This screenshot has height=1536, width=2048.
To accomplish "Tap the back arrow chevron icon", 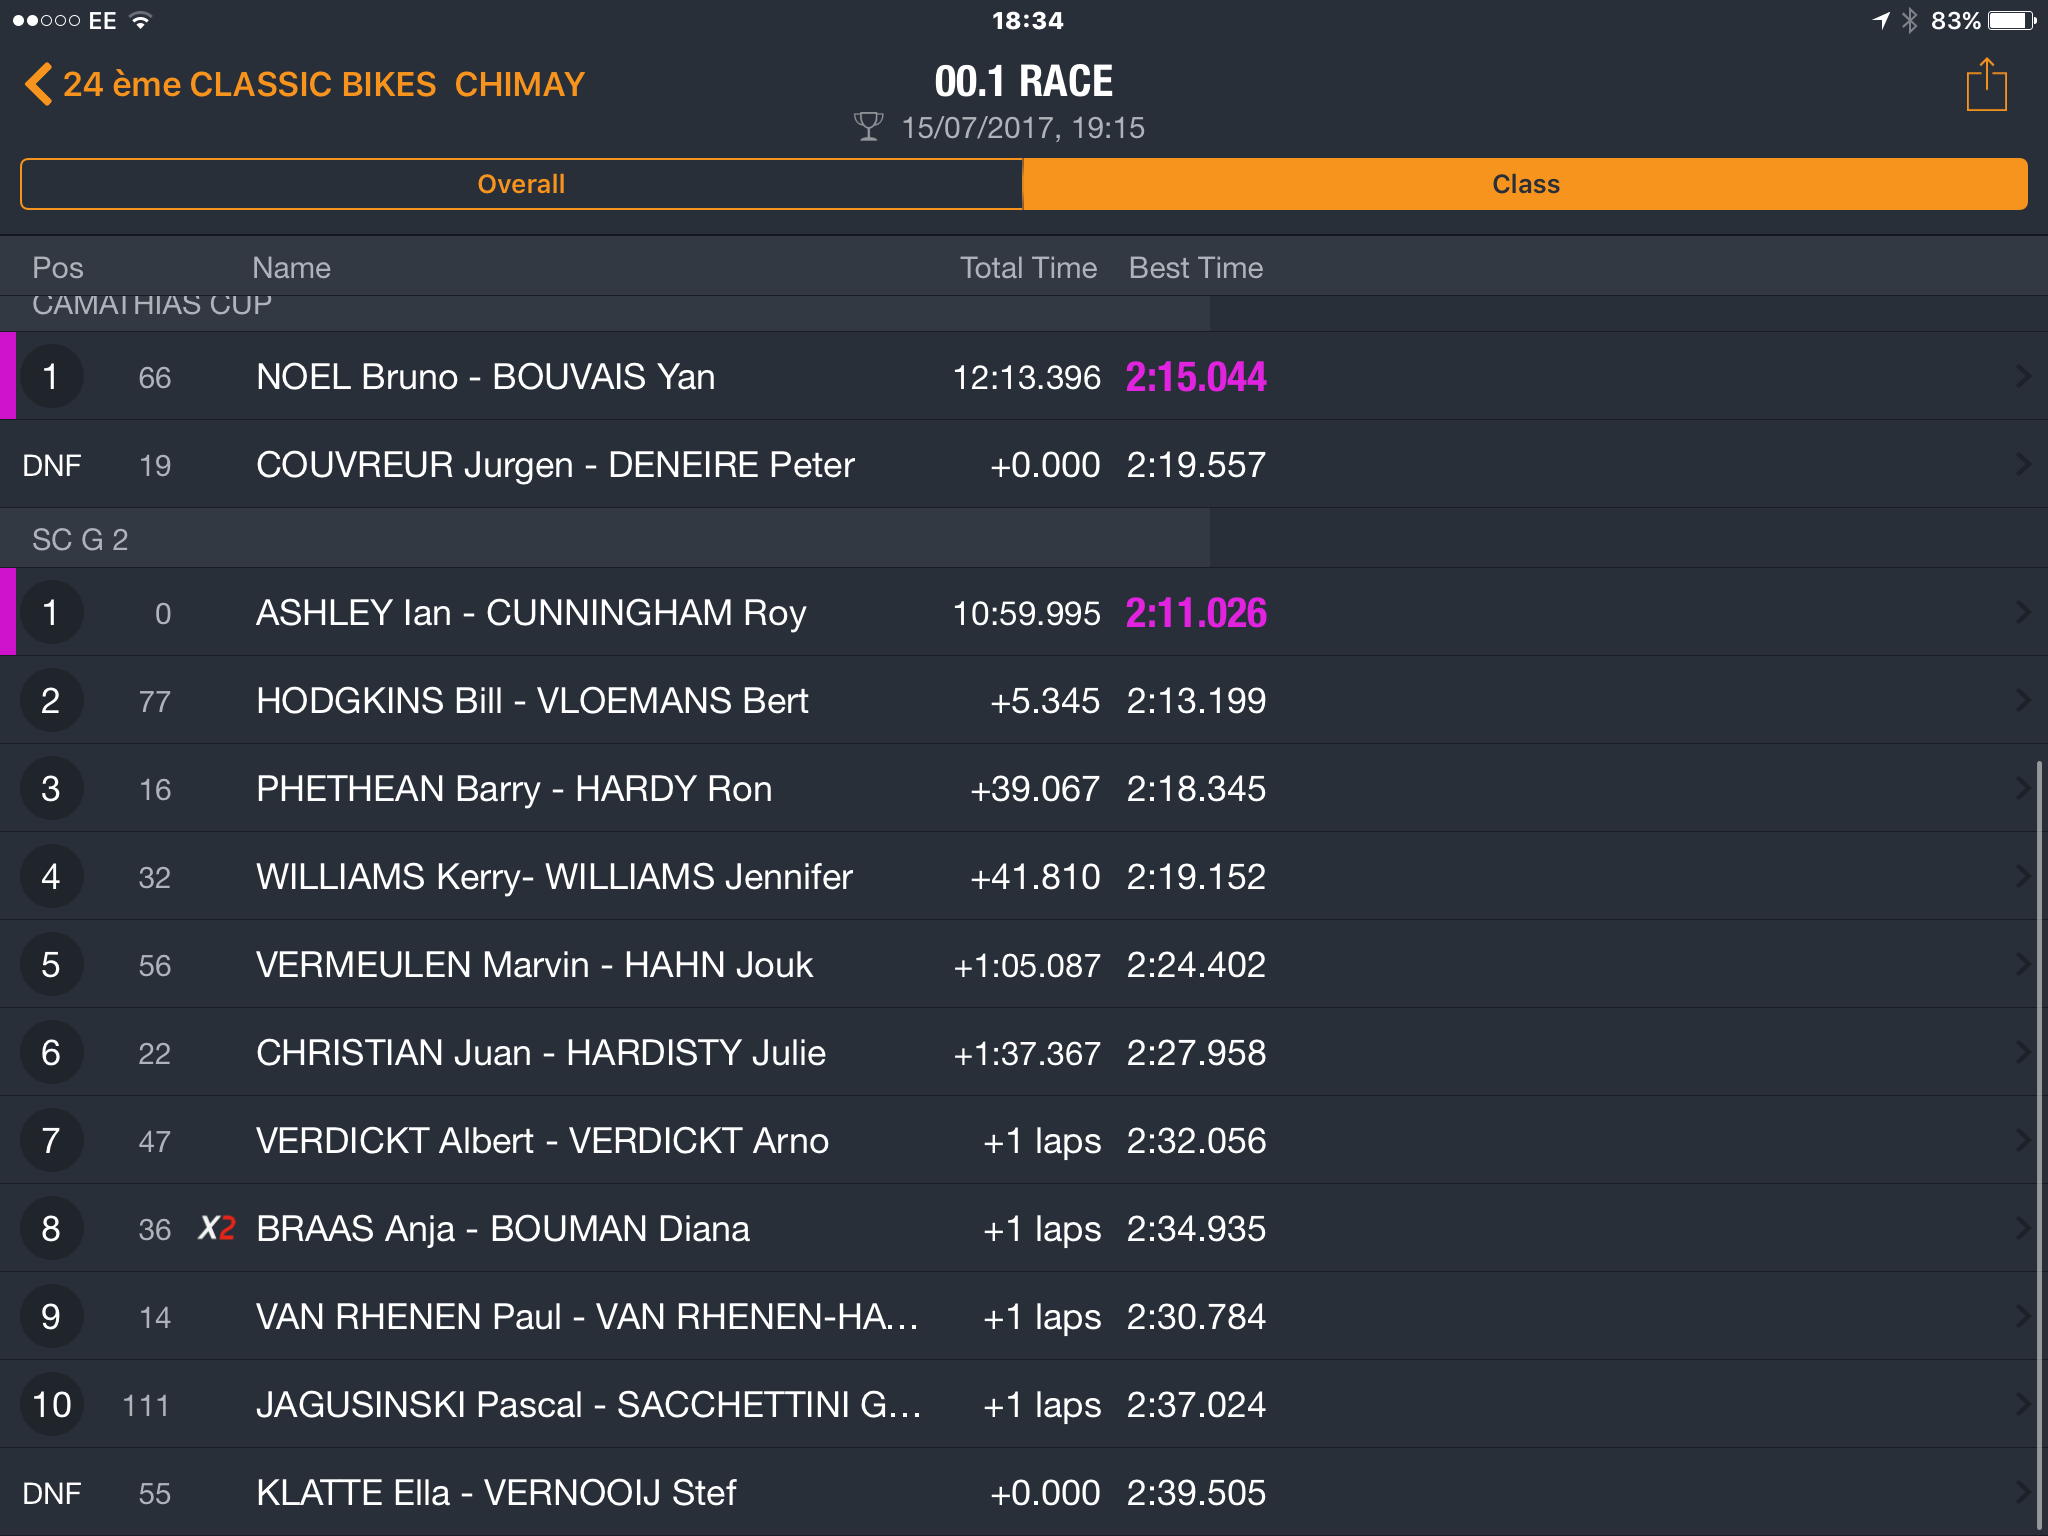I will tap(38, 84).
